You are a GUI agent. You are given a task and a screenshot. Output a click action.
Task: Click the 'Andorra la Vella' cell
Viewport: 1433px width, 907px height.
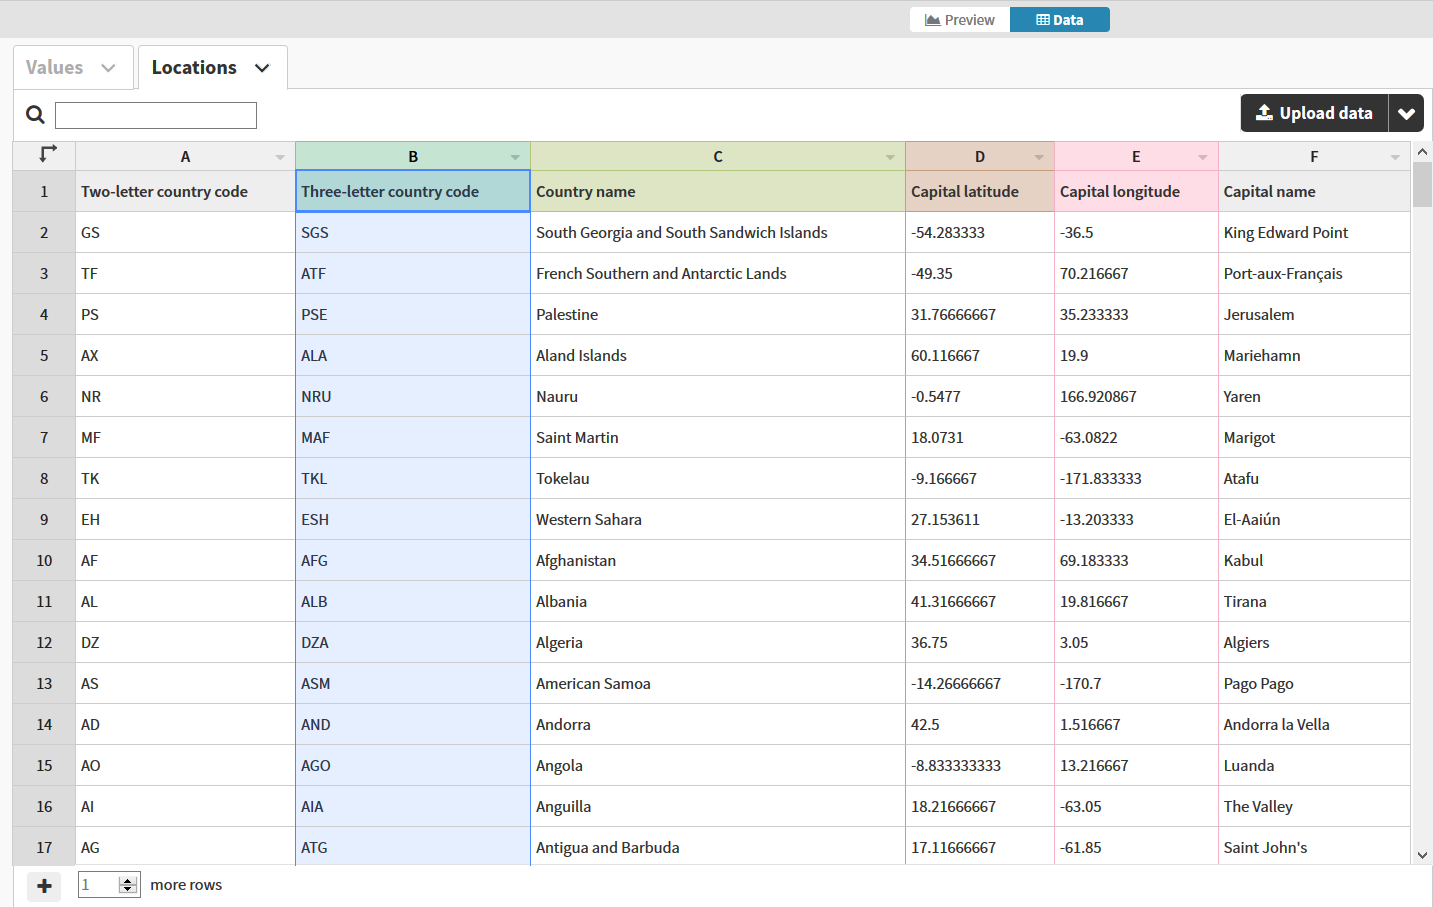[1314, 724]
